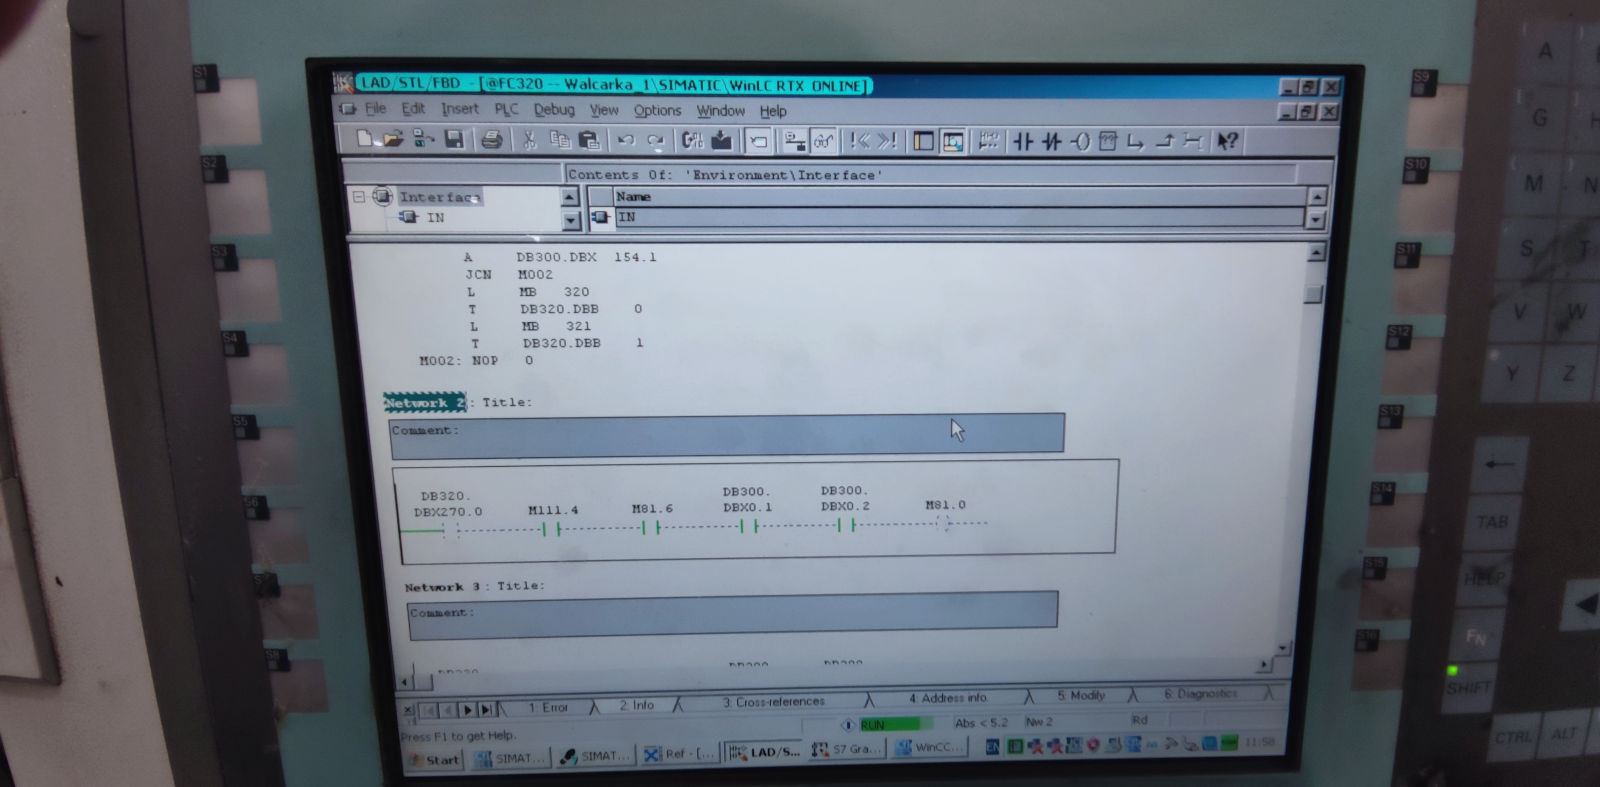
Task: Collapse the Interface tree node
Action: 358,197
